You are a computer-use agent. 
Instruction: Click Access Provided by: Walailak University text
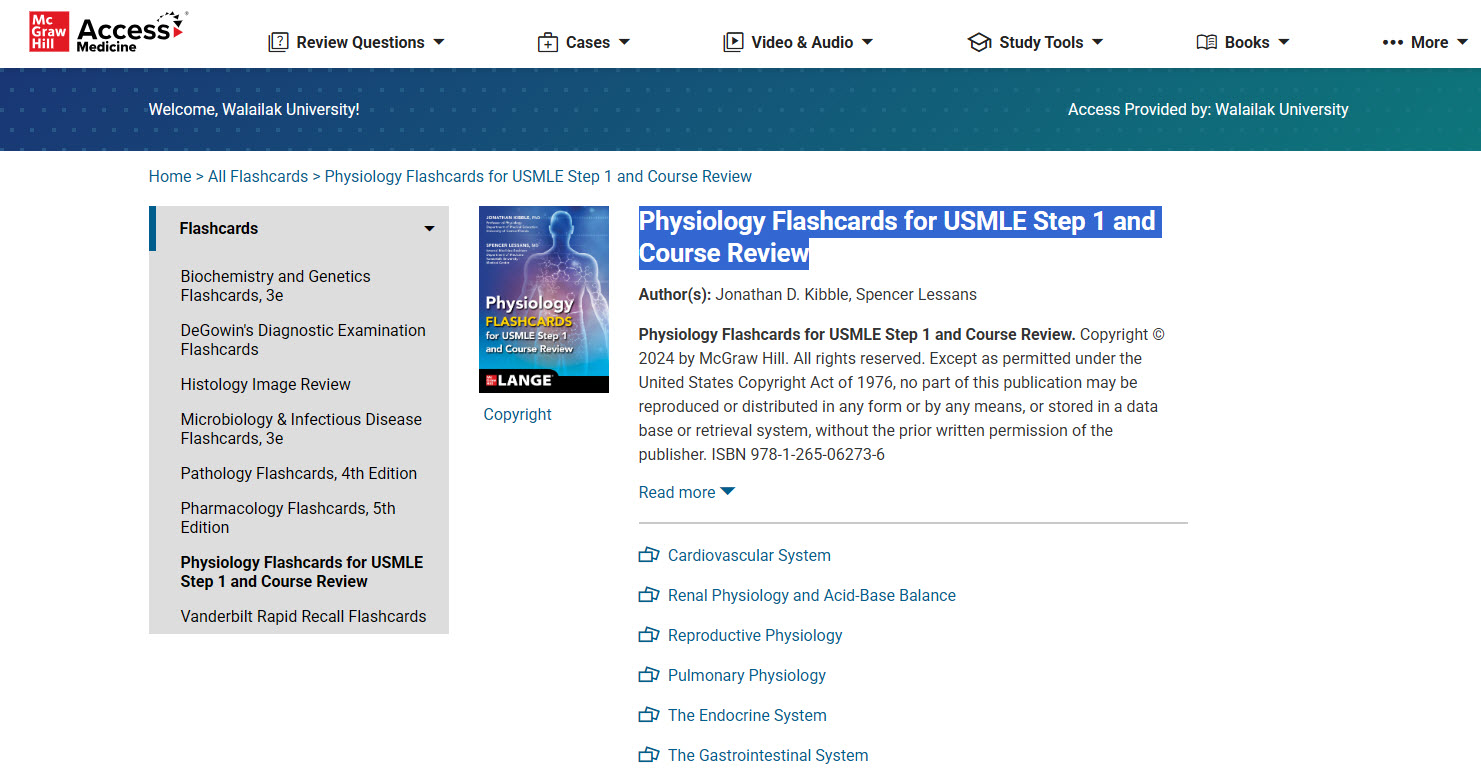[1208, 109]
